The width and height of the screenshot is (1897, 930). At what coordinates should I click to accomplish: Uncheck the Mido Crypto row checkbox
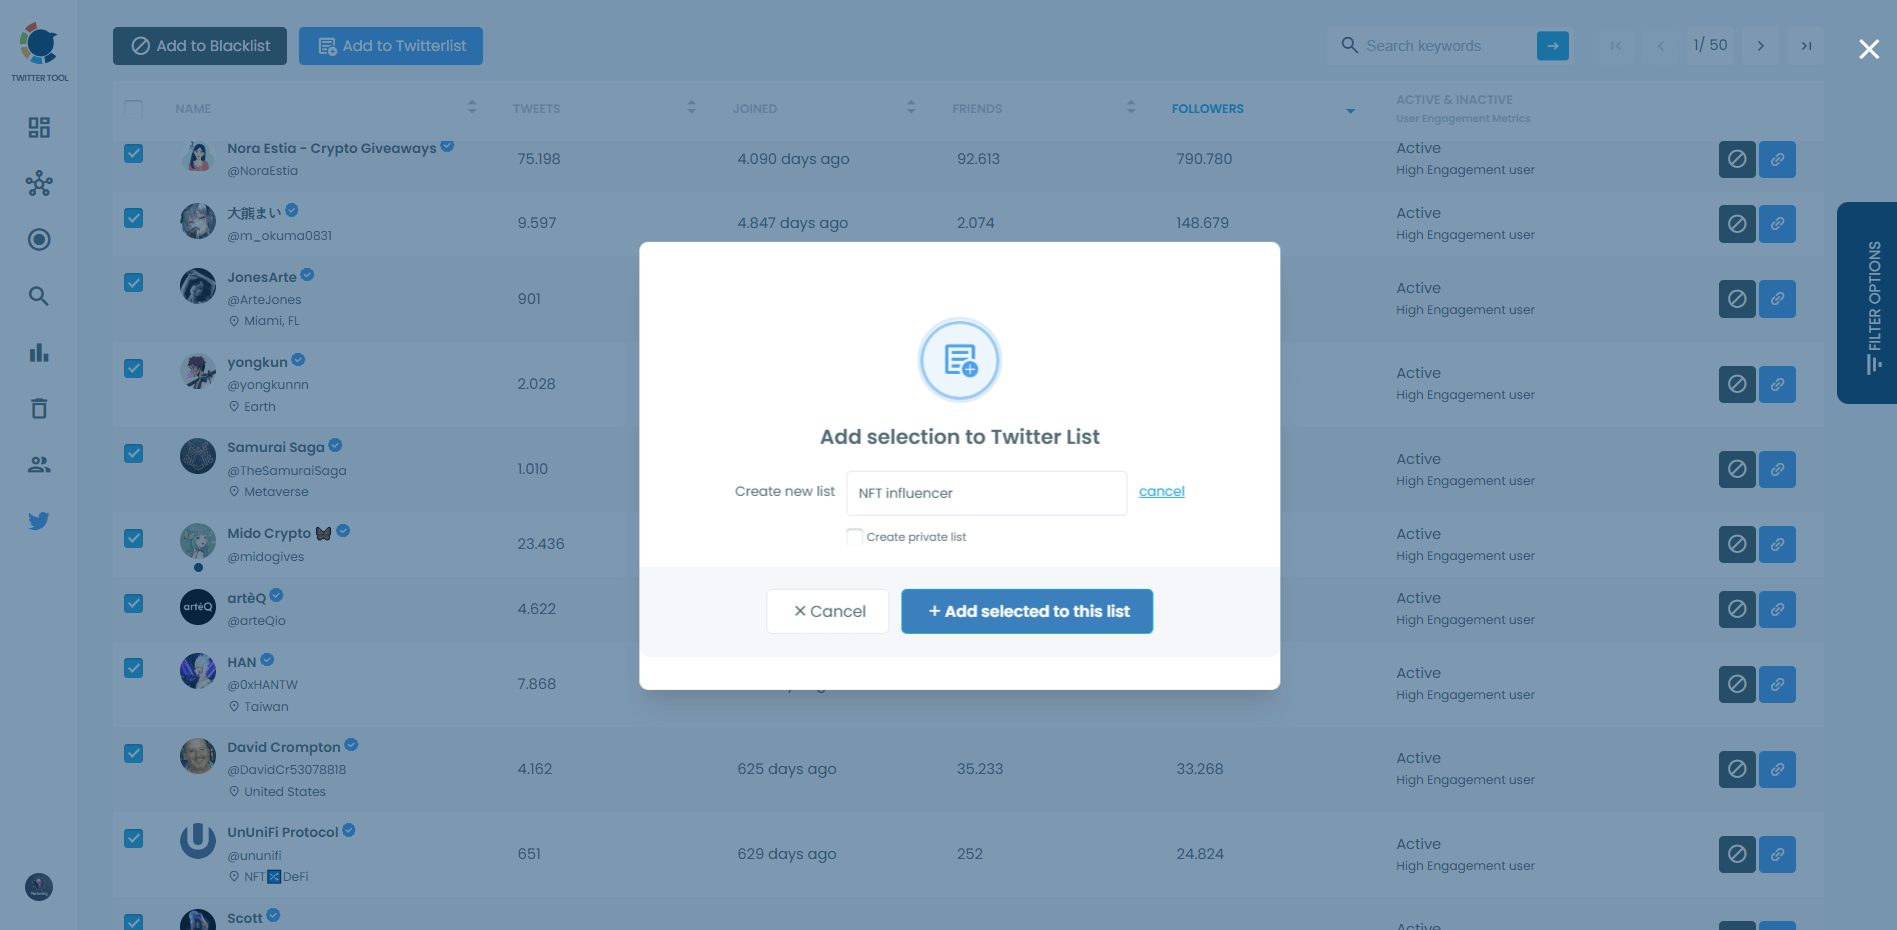(x=133, y=538)
